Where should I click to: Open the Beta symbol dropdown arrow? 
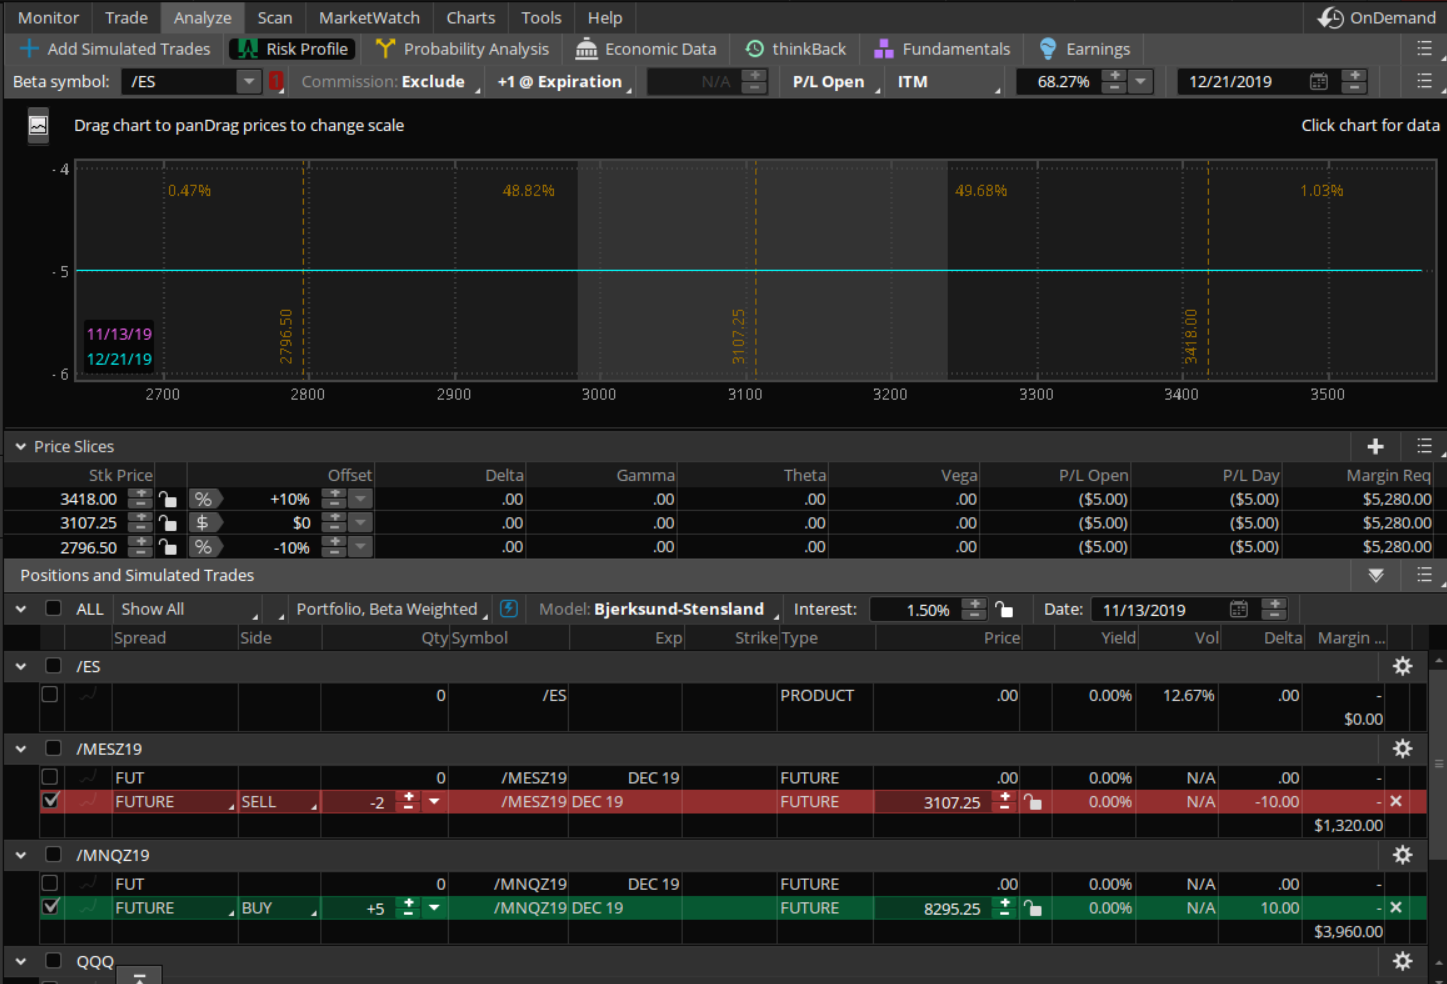[x=249, y=81]
